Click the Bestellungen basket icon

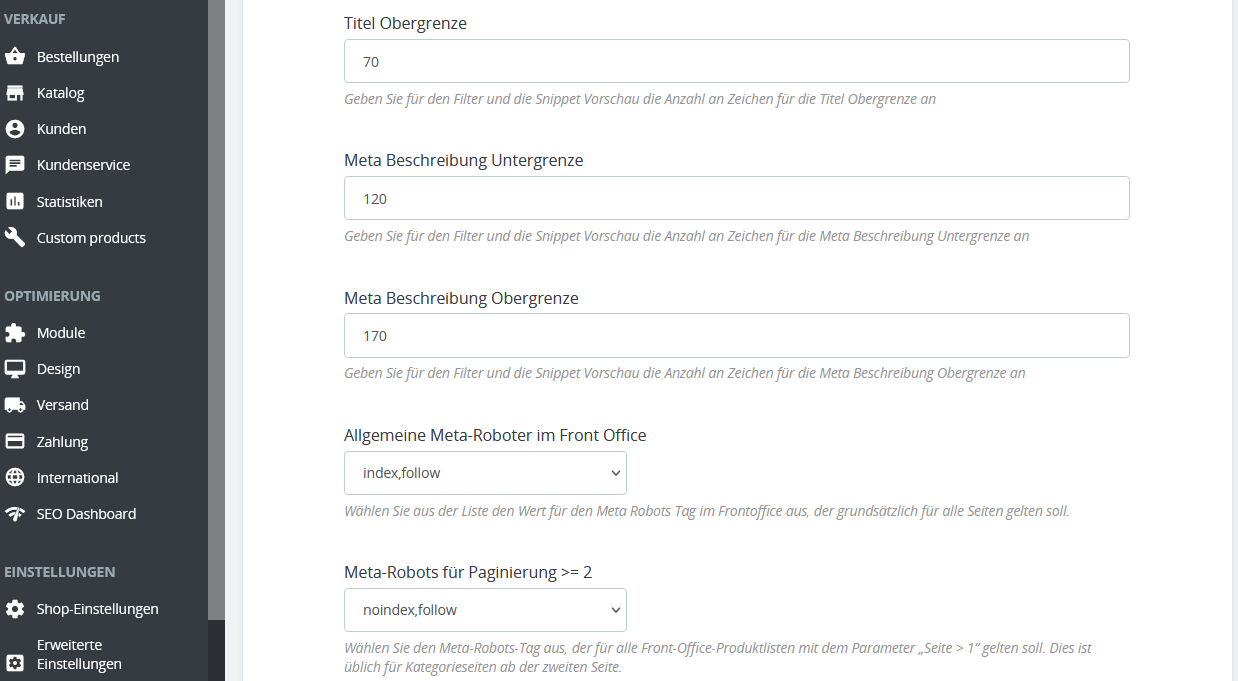point(15,57)
